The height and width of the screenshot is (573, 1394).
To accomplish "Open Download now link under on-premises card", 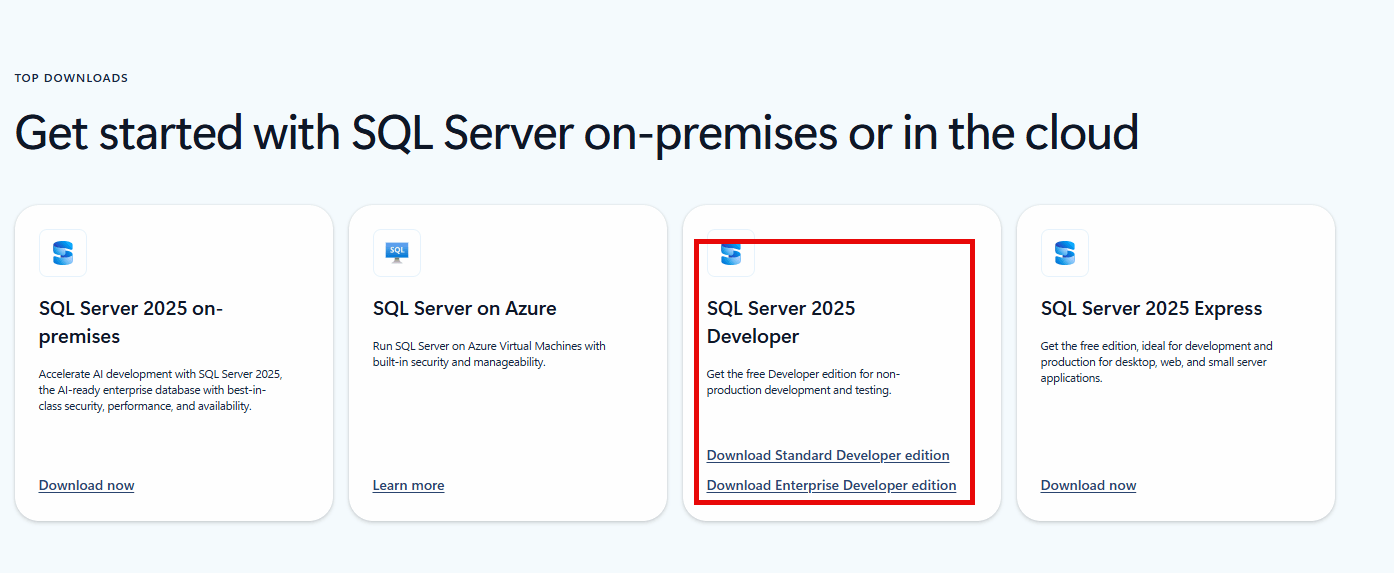I will [86, 485].
